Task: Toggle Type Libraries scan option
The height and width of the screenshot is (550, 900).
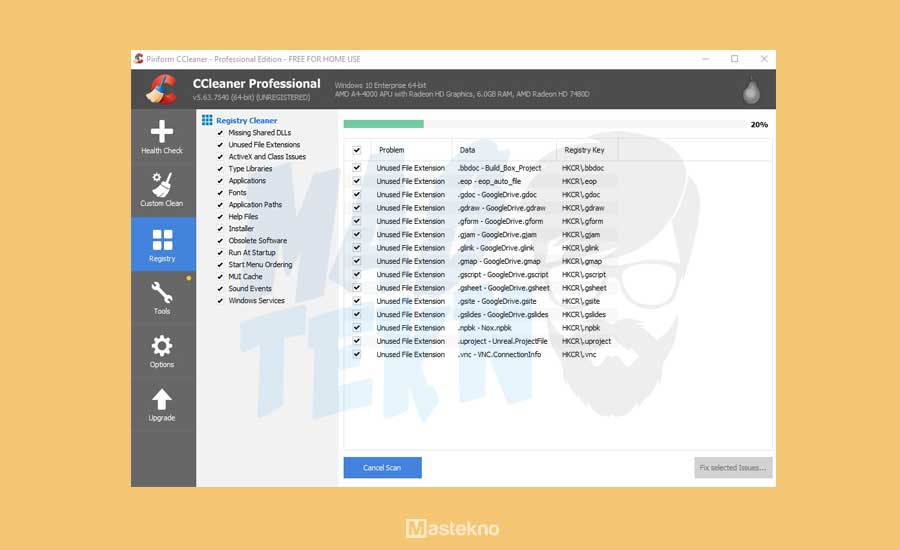Action: click(220, 169)
